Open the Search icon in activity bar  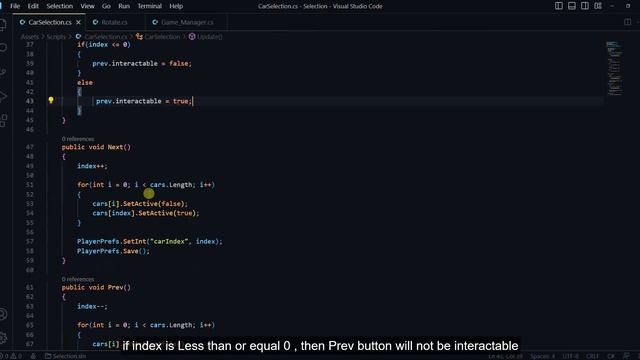tap(3, 48)
